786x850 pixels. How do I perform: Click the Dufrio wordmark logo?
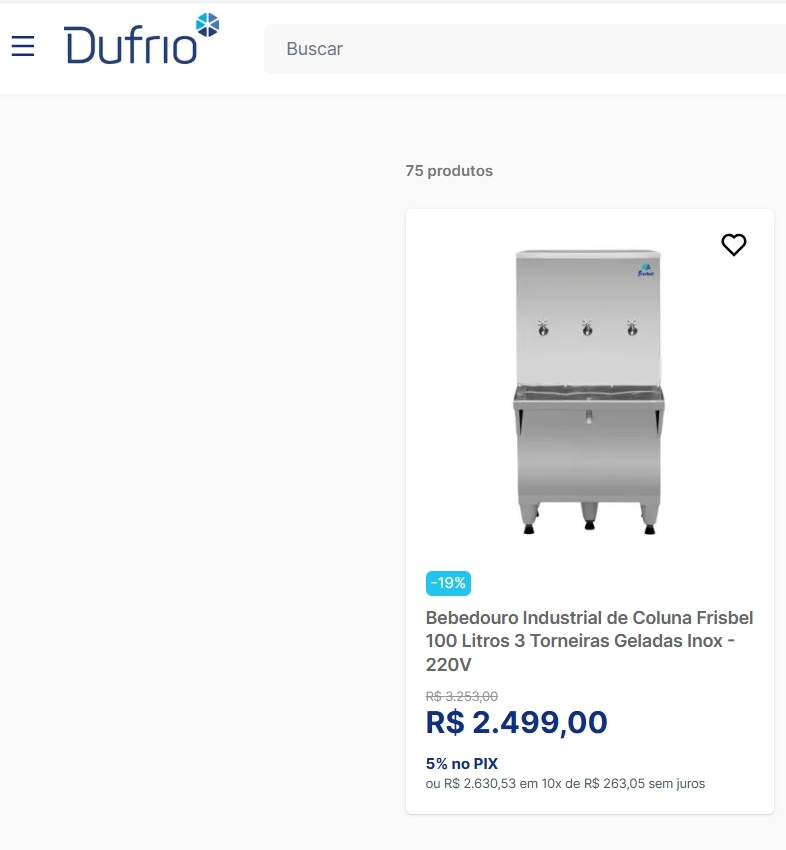click(x=130, y=46)
